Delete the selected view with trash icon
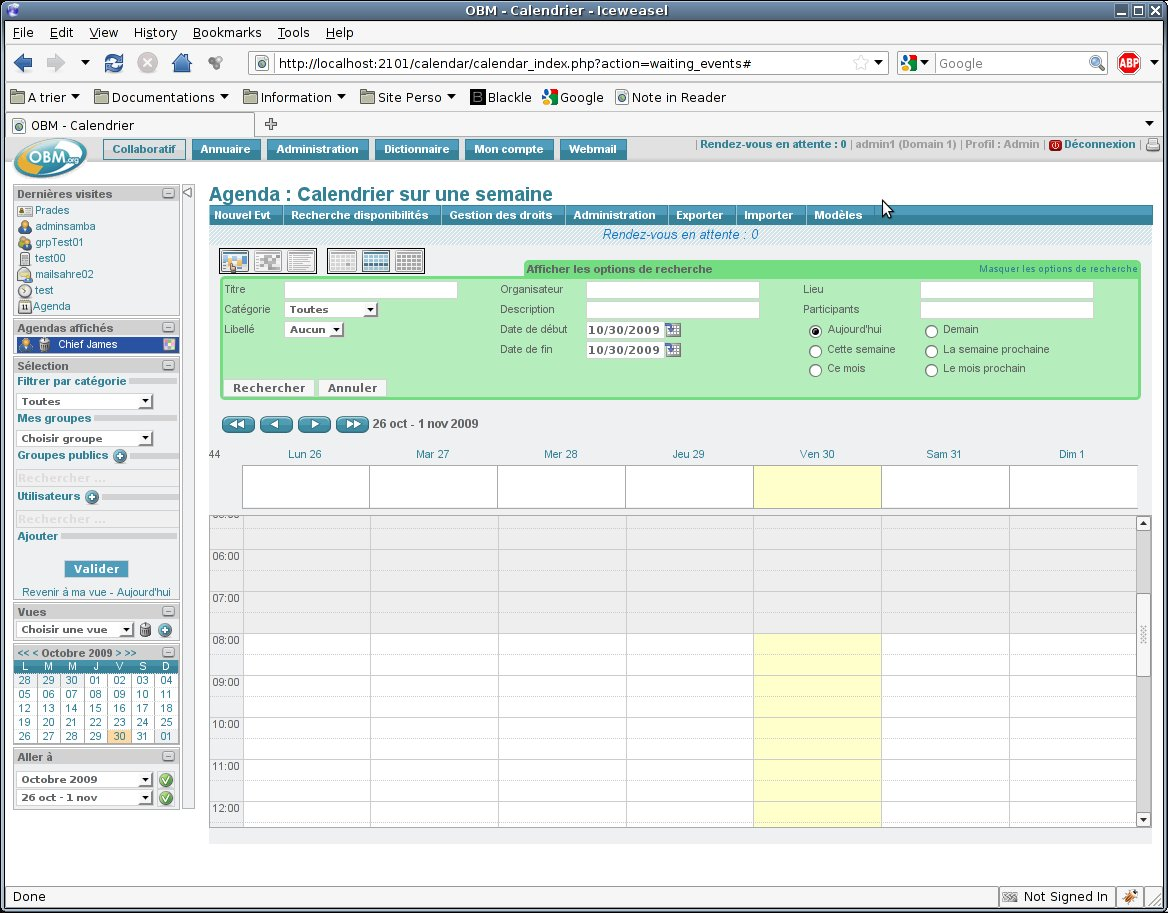 145,630
